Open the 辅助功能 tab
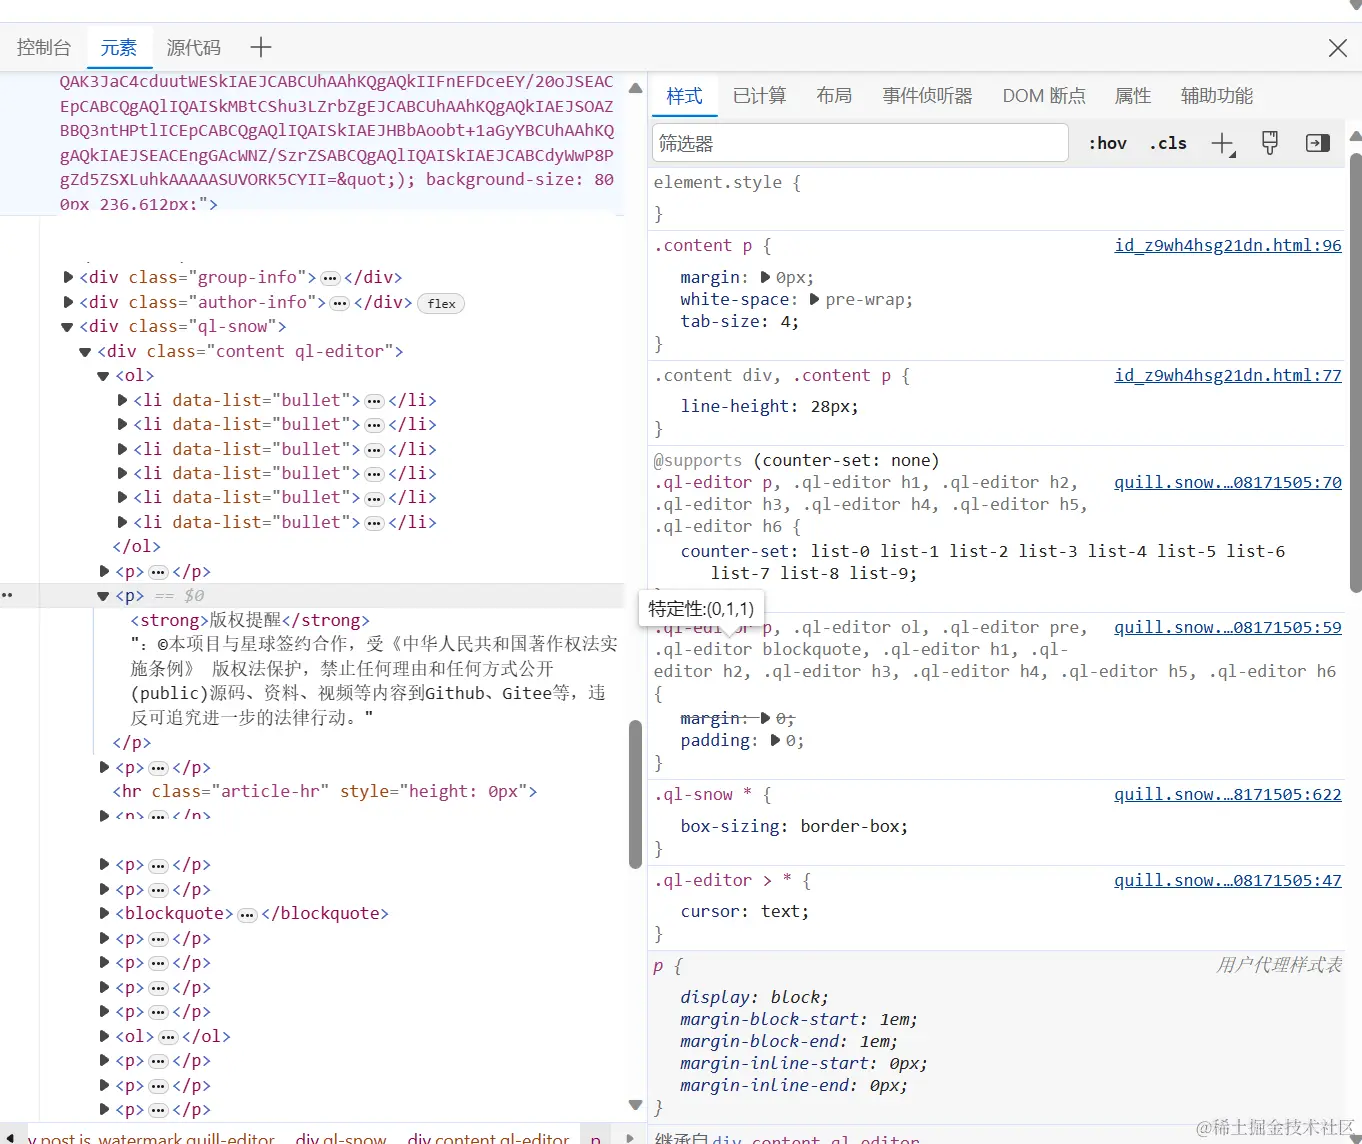 1217,96
